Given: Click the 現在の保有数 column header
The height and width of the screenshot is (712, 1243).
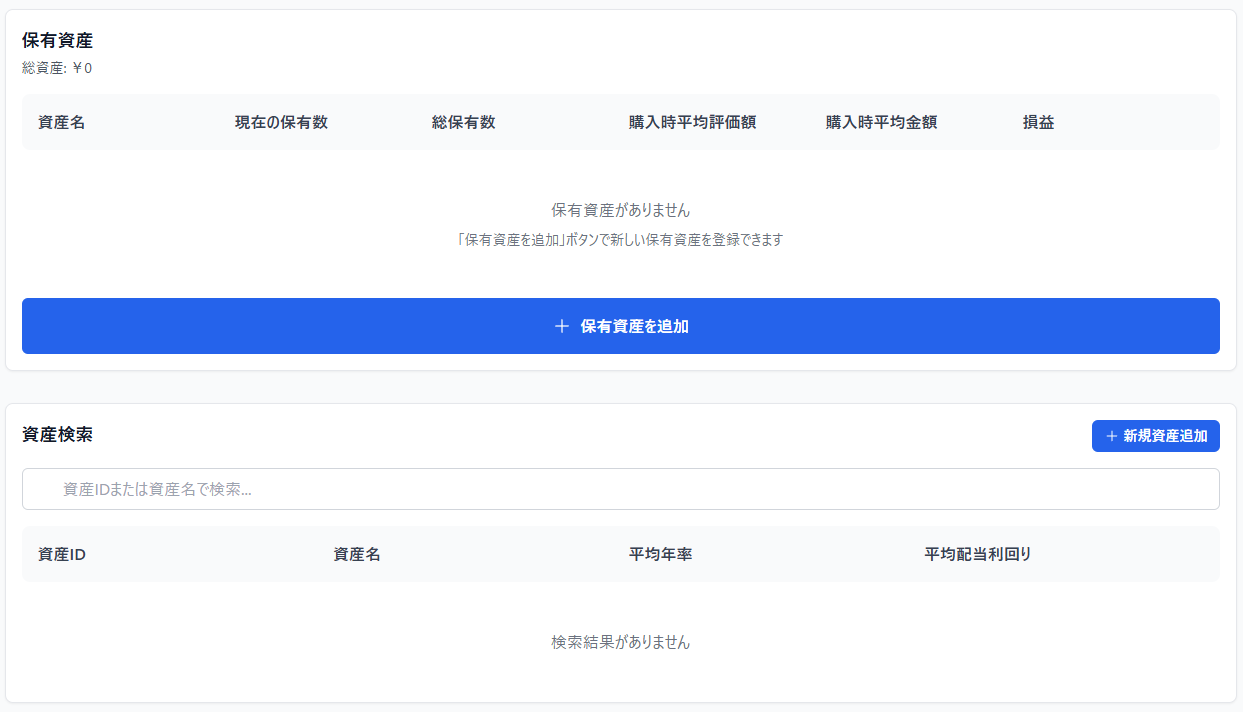Looking at the screenshot, I should coord(281,122).
